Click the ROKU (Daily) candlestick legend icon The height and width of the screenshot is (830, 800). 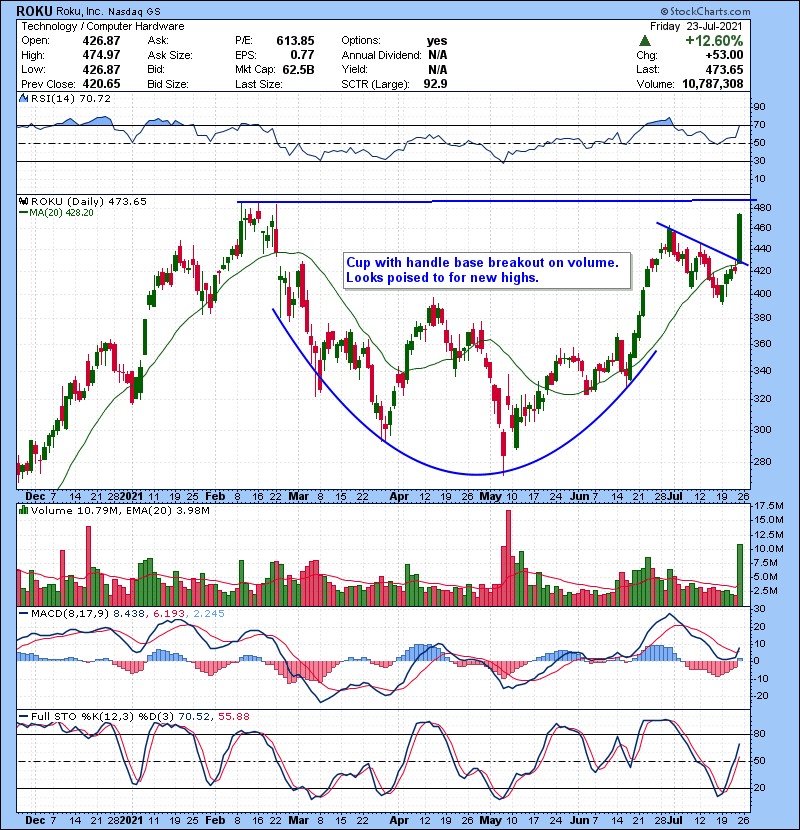click(x=23, y=201)
